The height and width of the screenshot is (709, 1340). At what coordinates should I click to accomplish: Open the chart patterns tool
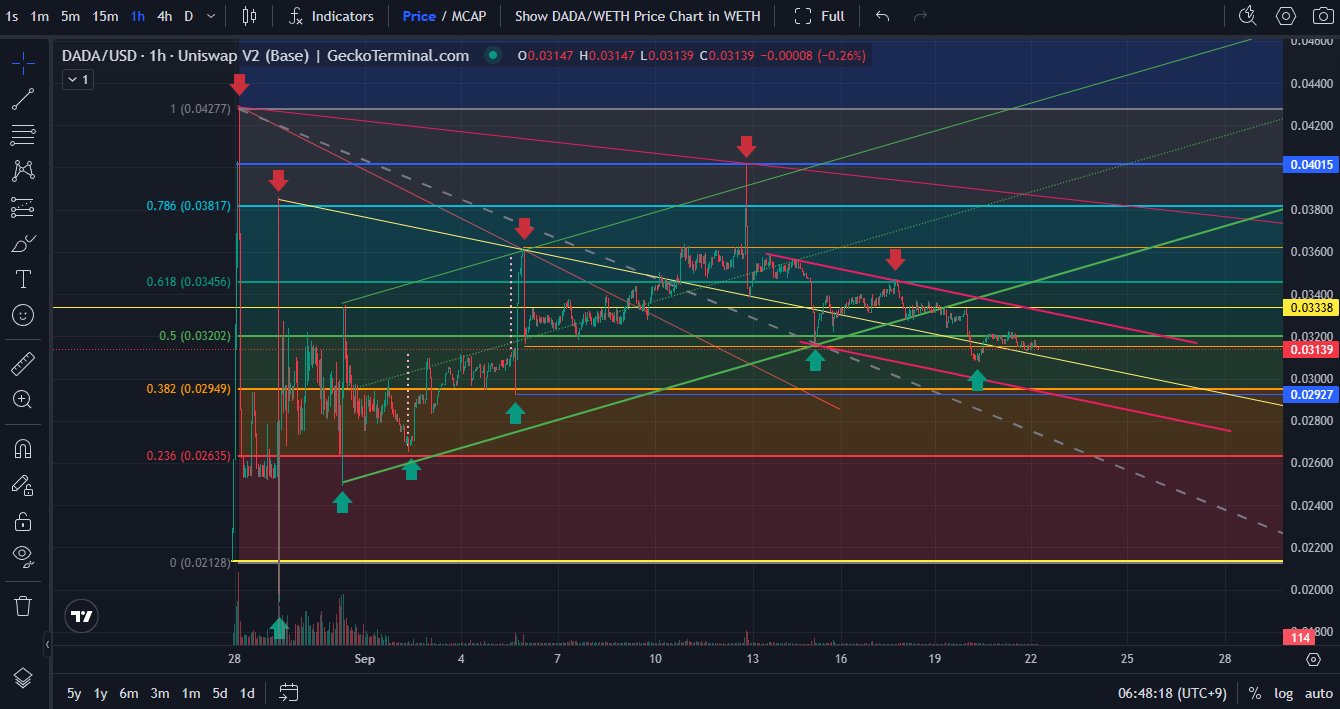23,171
